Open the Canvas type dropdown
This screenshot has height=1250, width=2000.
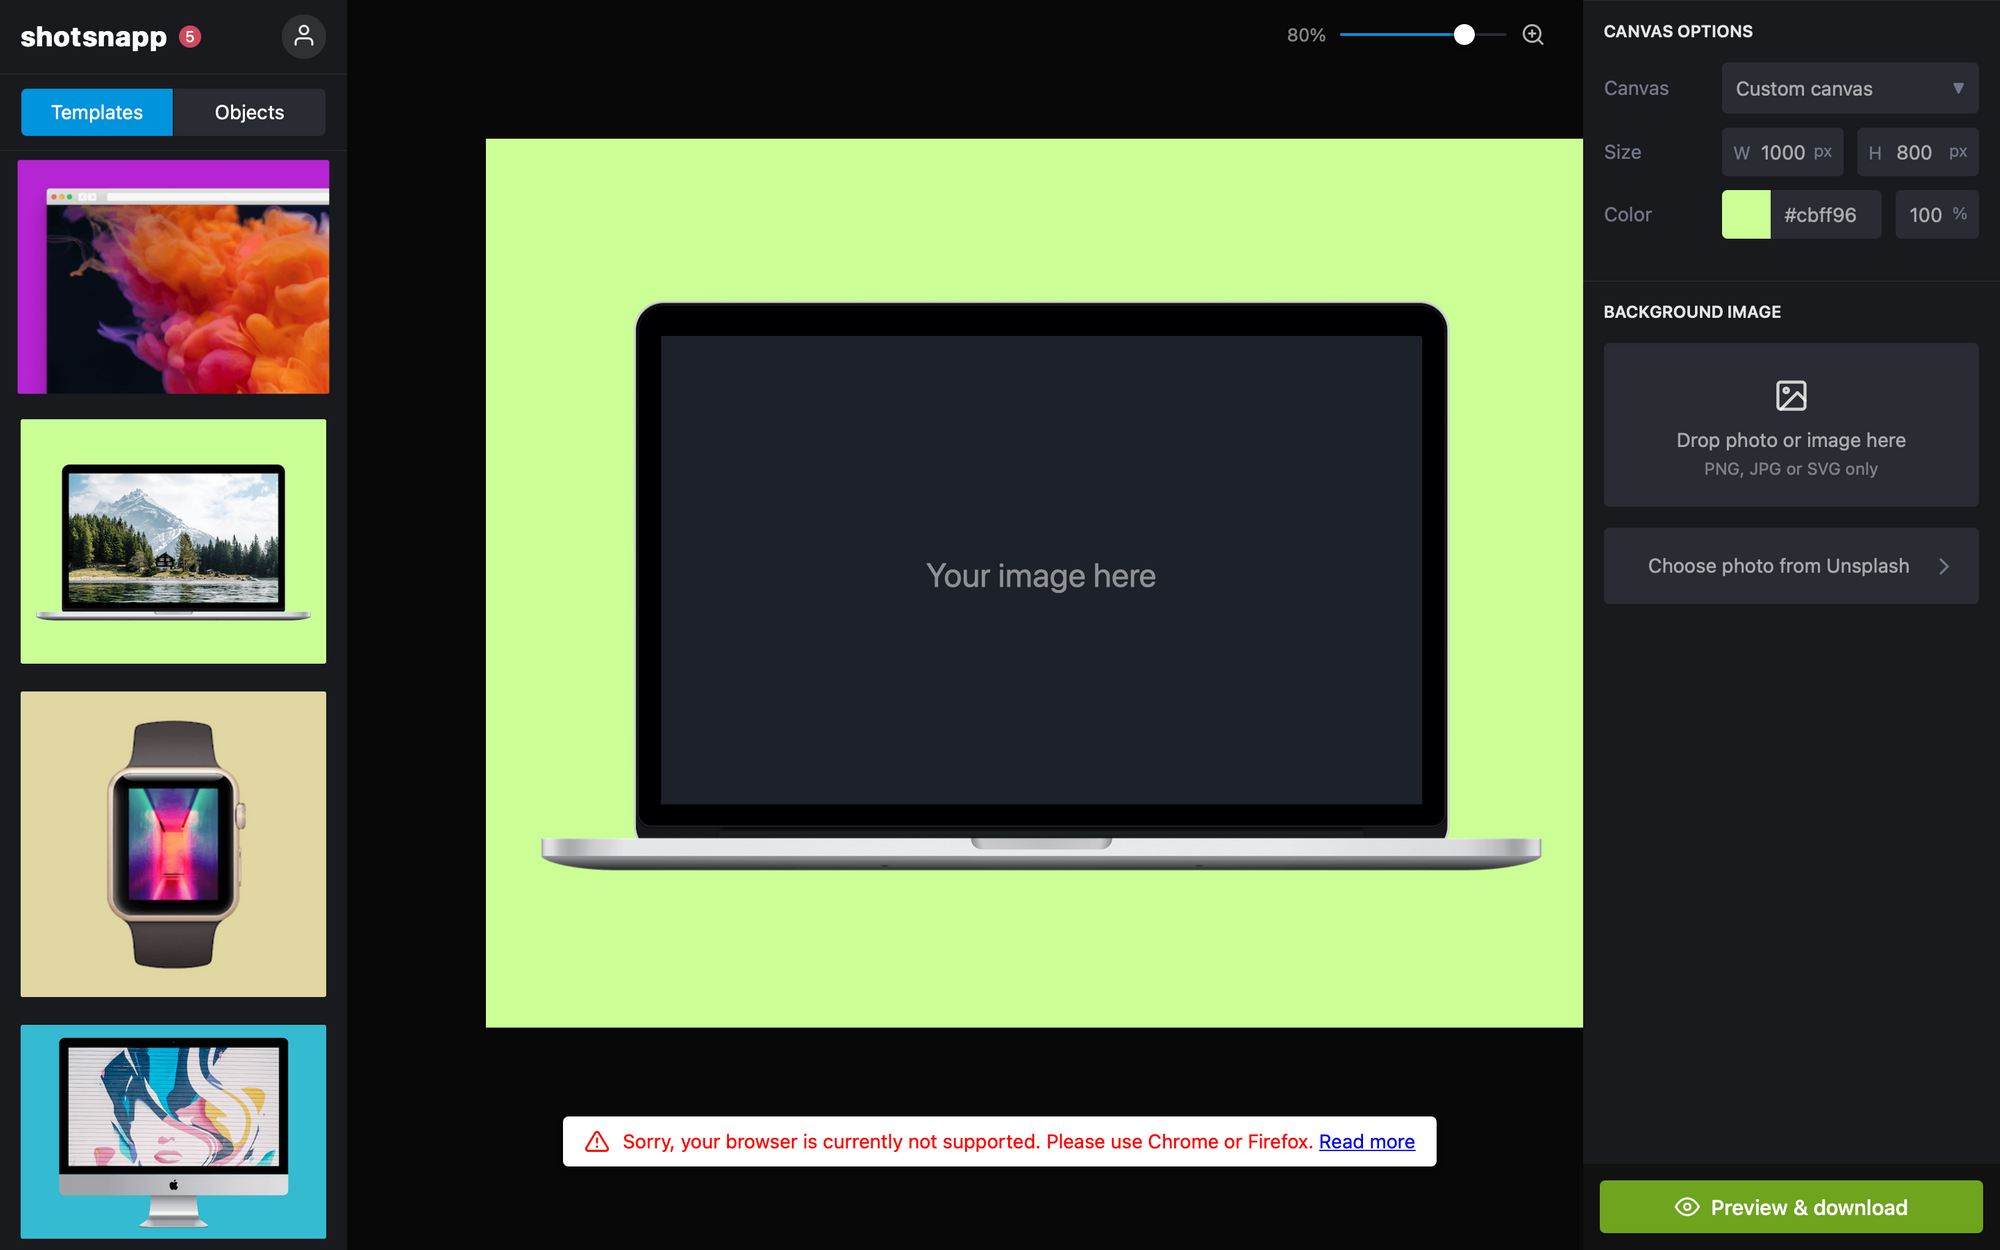pyautogui.click(x=1849, y=88)
